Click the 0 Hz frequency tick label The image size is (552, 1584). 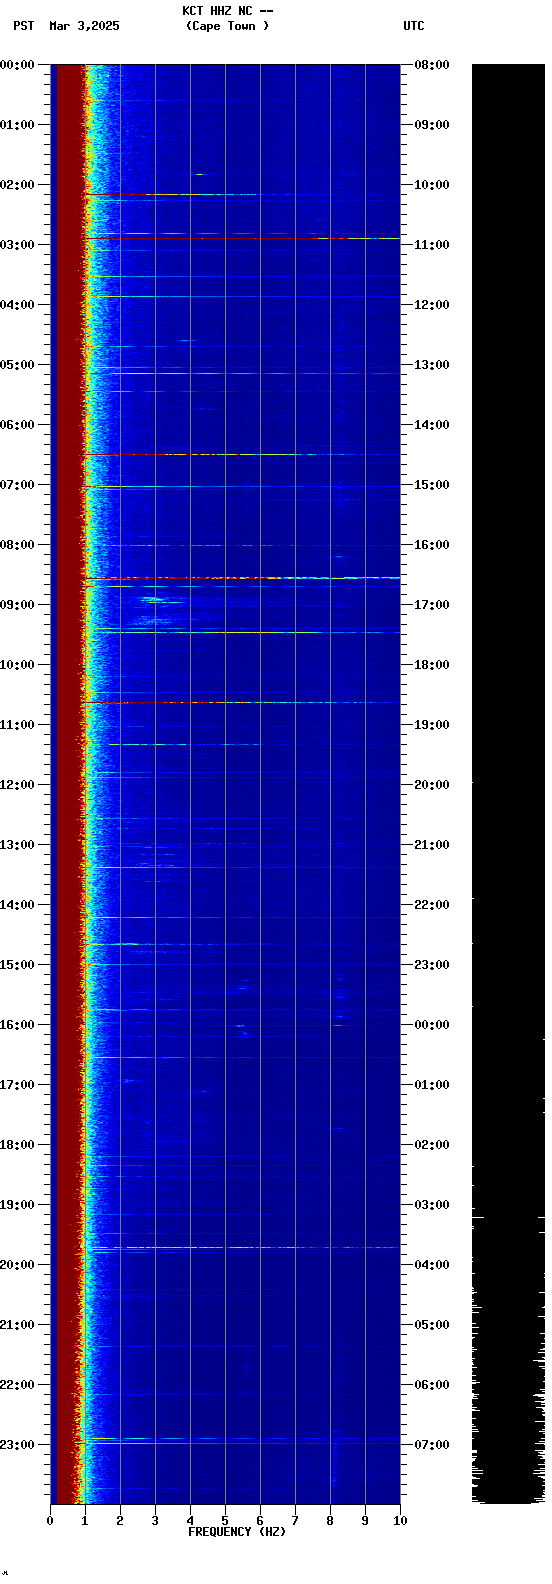coord(50,1521)
